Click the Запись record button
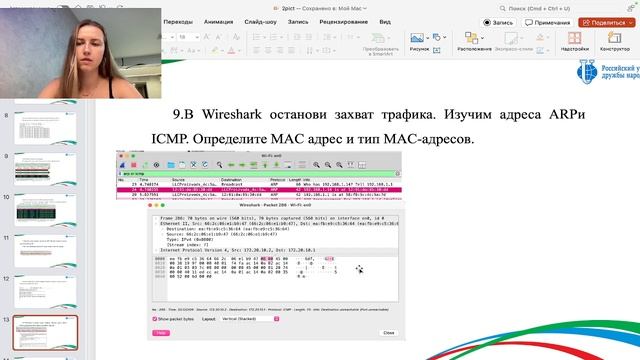Image resolution: width=640 pixels, height=360 pixels. tap(498, 23)
